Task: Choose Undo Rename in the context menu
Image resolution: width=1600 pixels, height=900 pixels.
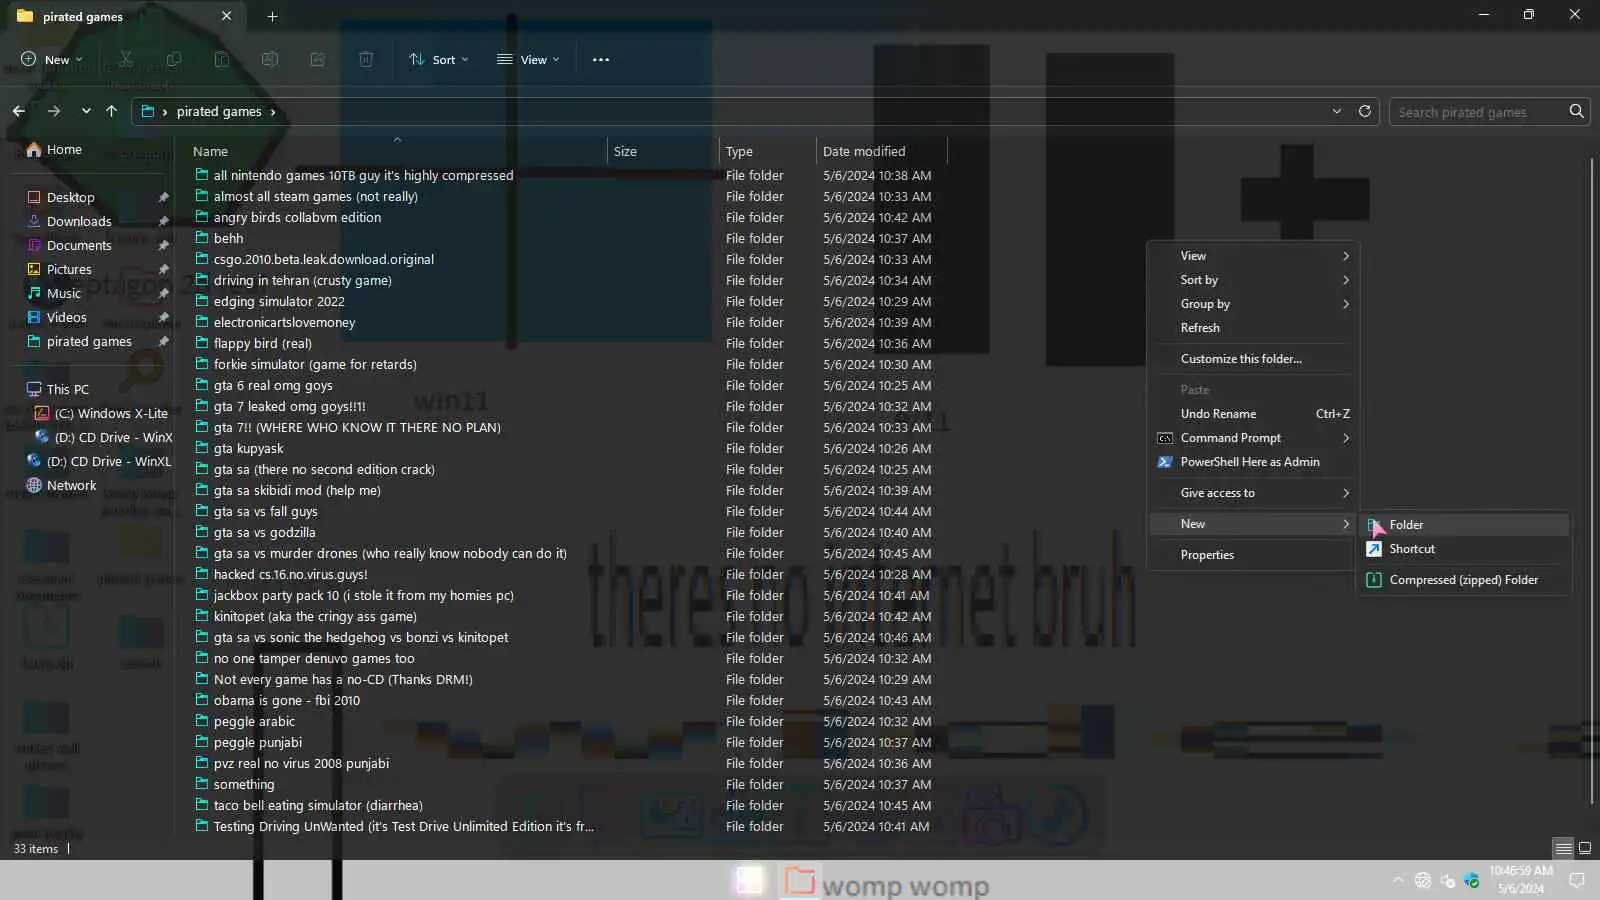Action: pyautogui.click(x=1252, y=414)
